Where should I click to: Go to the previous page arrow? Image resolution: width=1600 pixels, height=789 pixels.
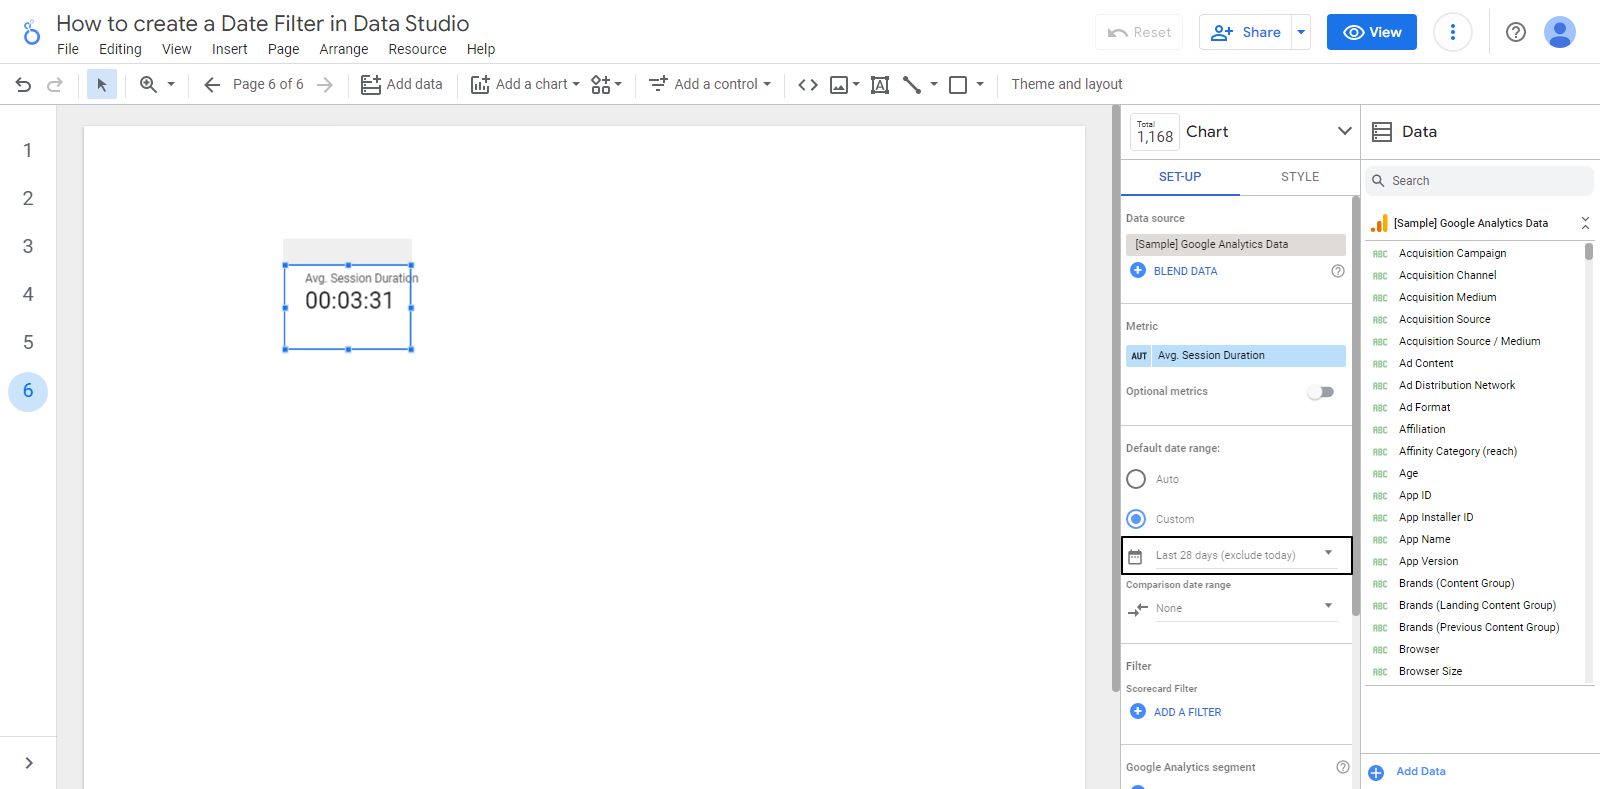tap(212, 85)
